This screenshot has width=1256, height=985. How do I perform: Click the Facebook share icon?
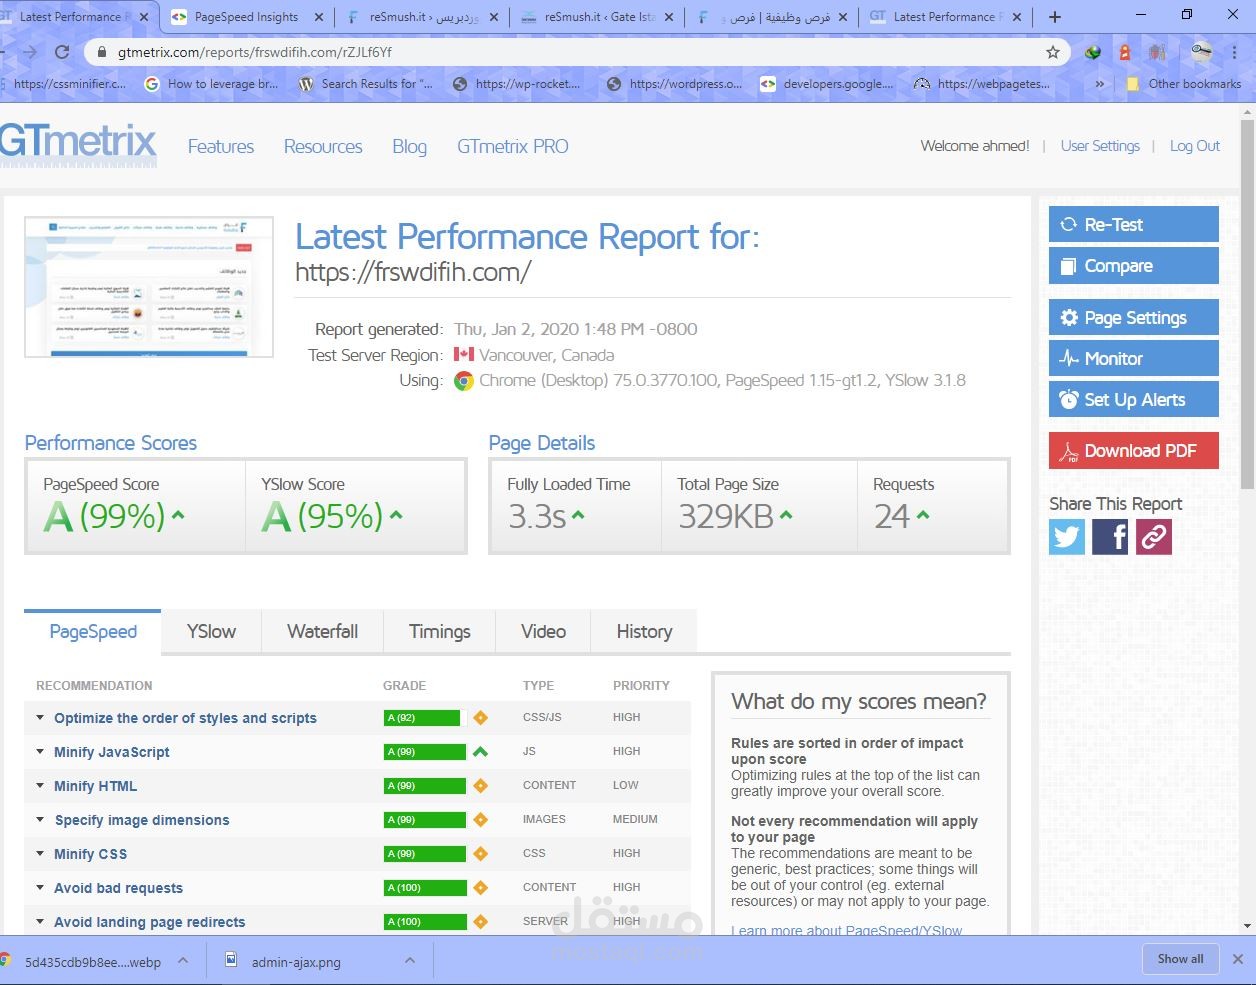1110,537
